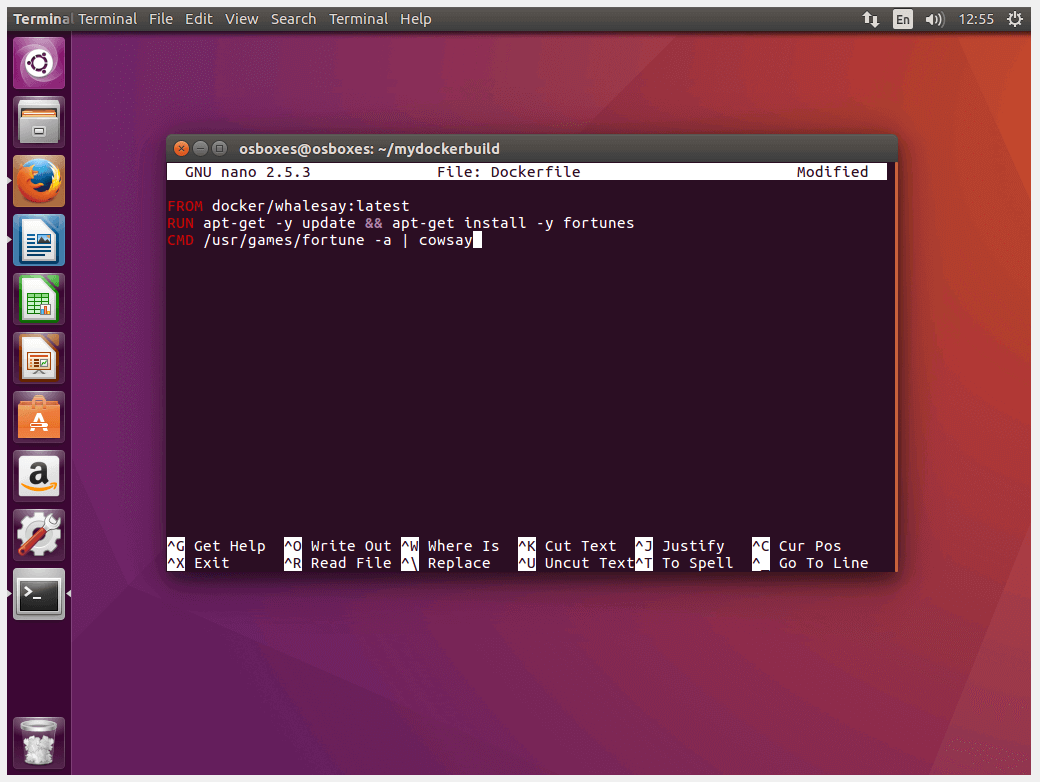The width and height of the screenshot is (1040, 782).
Task: Click the Ubuntu Dash button
Action: point(38,62)
